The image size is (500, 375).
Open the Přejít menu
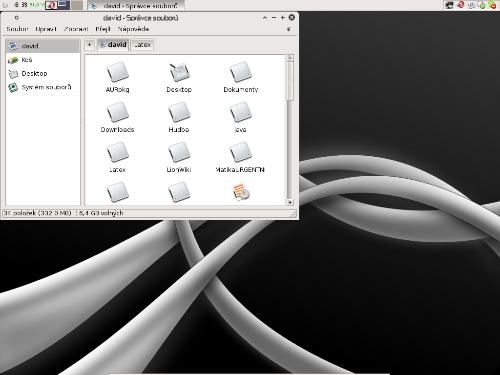(103, 29)
